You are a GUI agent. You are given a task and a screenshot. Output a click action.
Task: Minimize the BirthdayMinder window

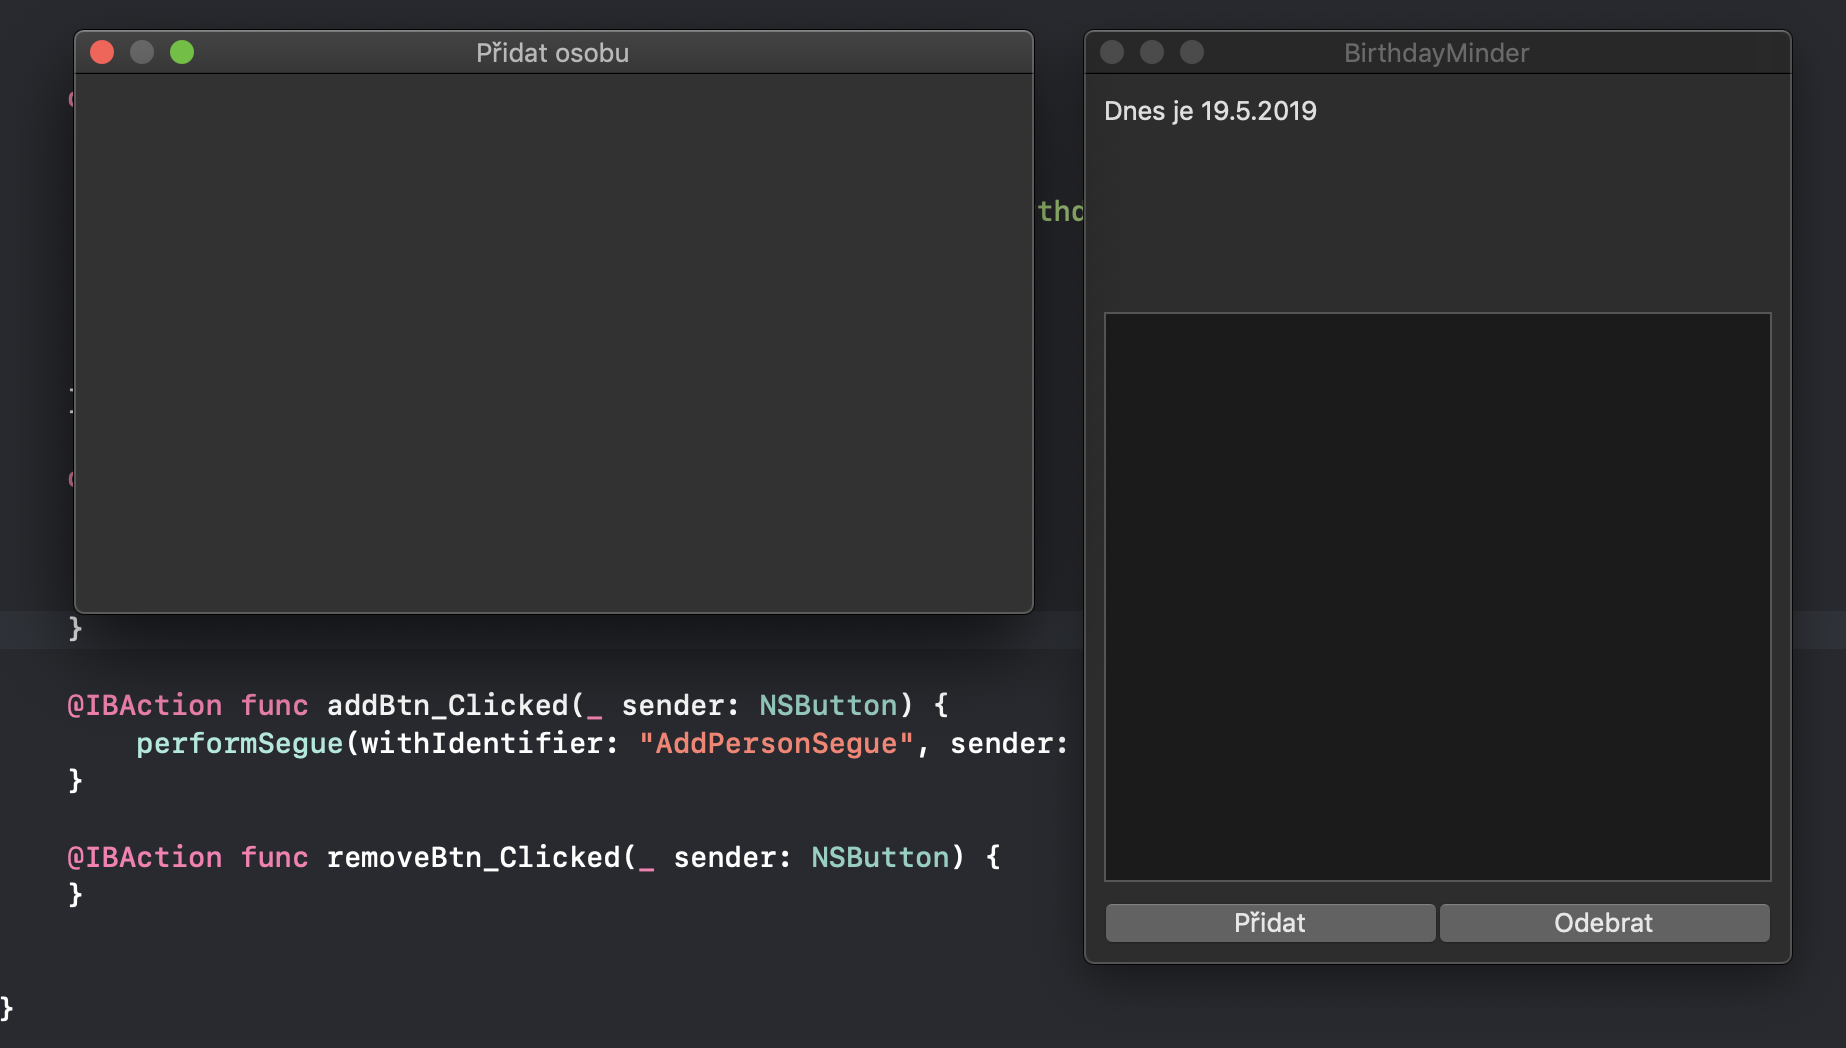point(1151,52)
